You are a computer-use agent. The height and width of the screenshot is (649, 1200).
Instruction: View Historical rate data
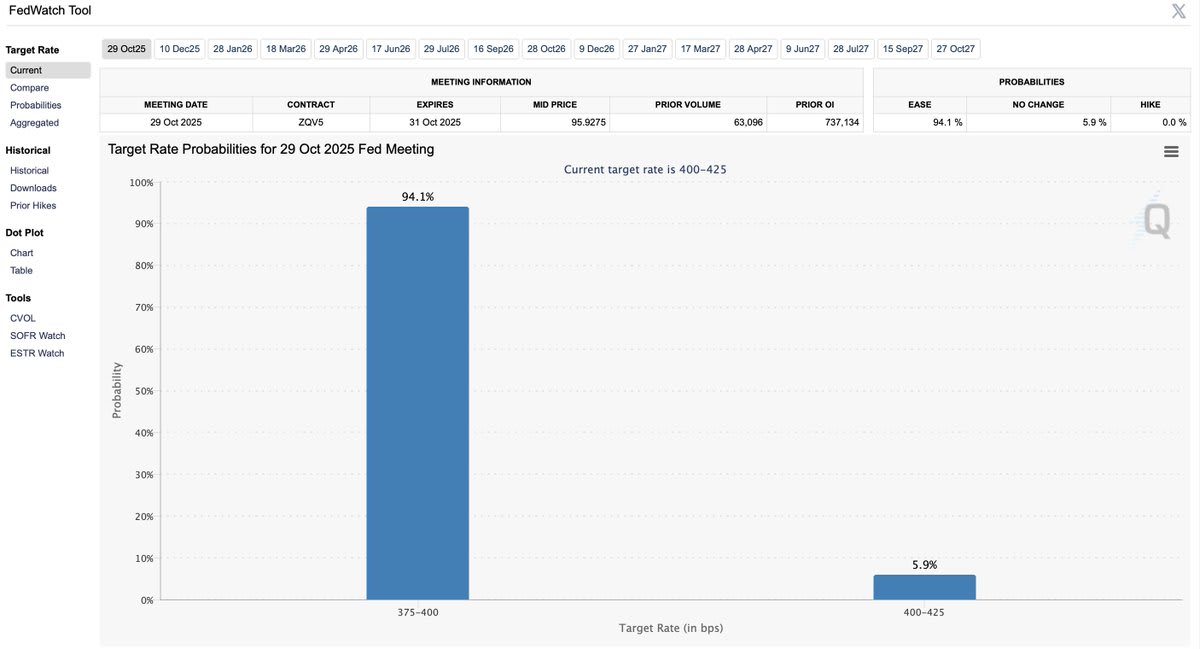click(x=31, y=170)
